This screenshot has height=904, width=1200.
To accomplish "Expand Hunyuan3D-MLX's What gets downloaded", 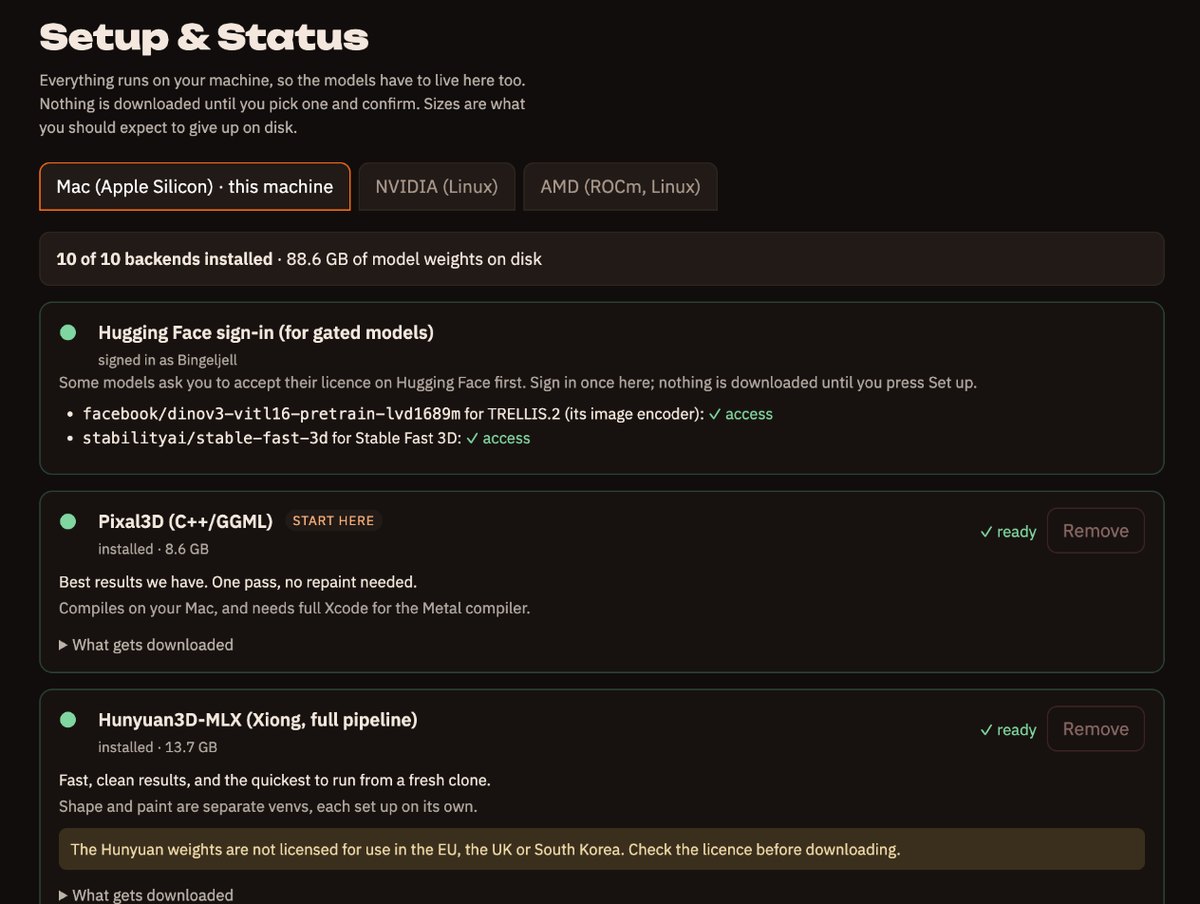I will pyautogui.click(x=146, y=895).
